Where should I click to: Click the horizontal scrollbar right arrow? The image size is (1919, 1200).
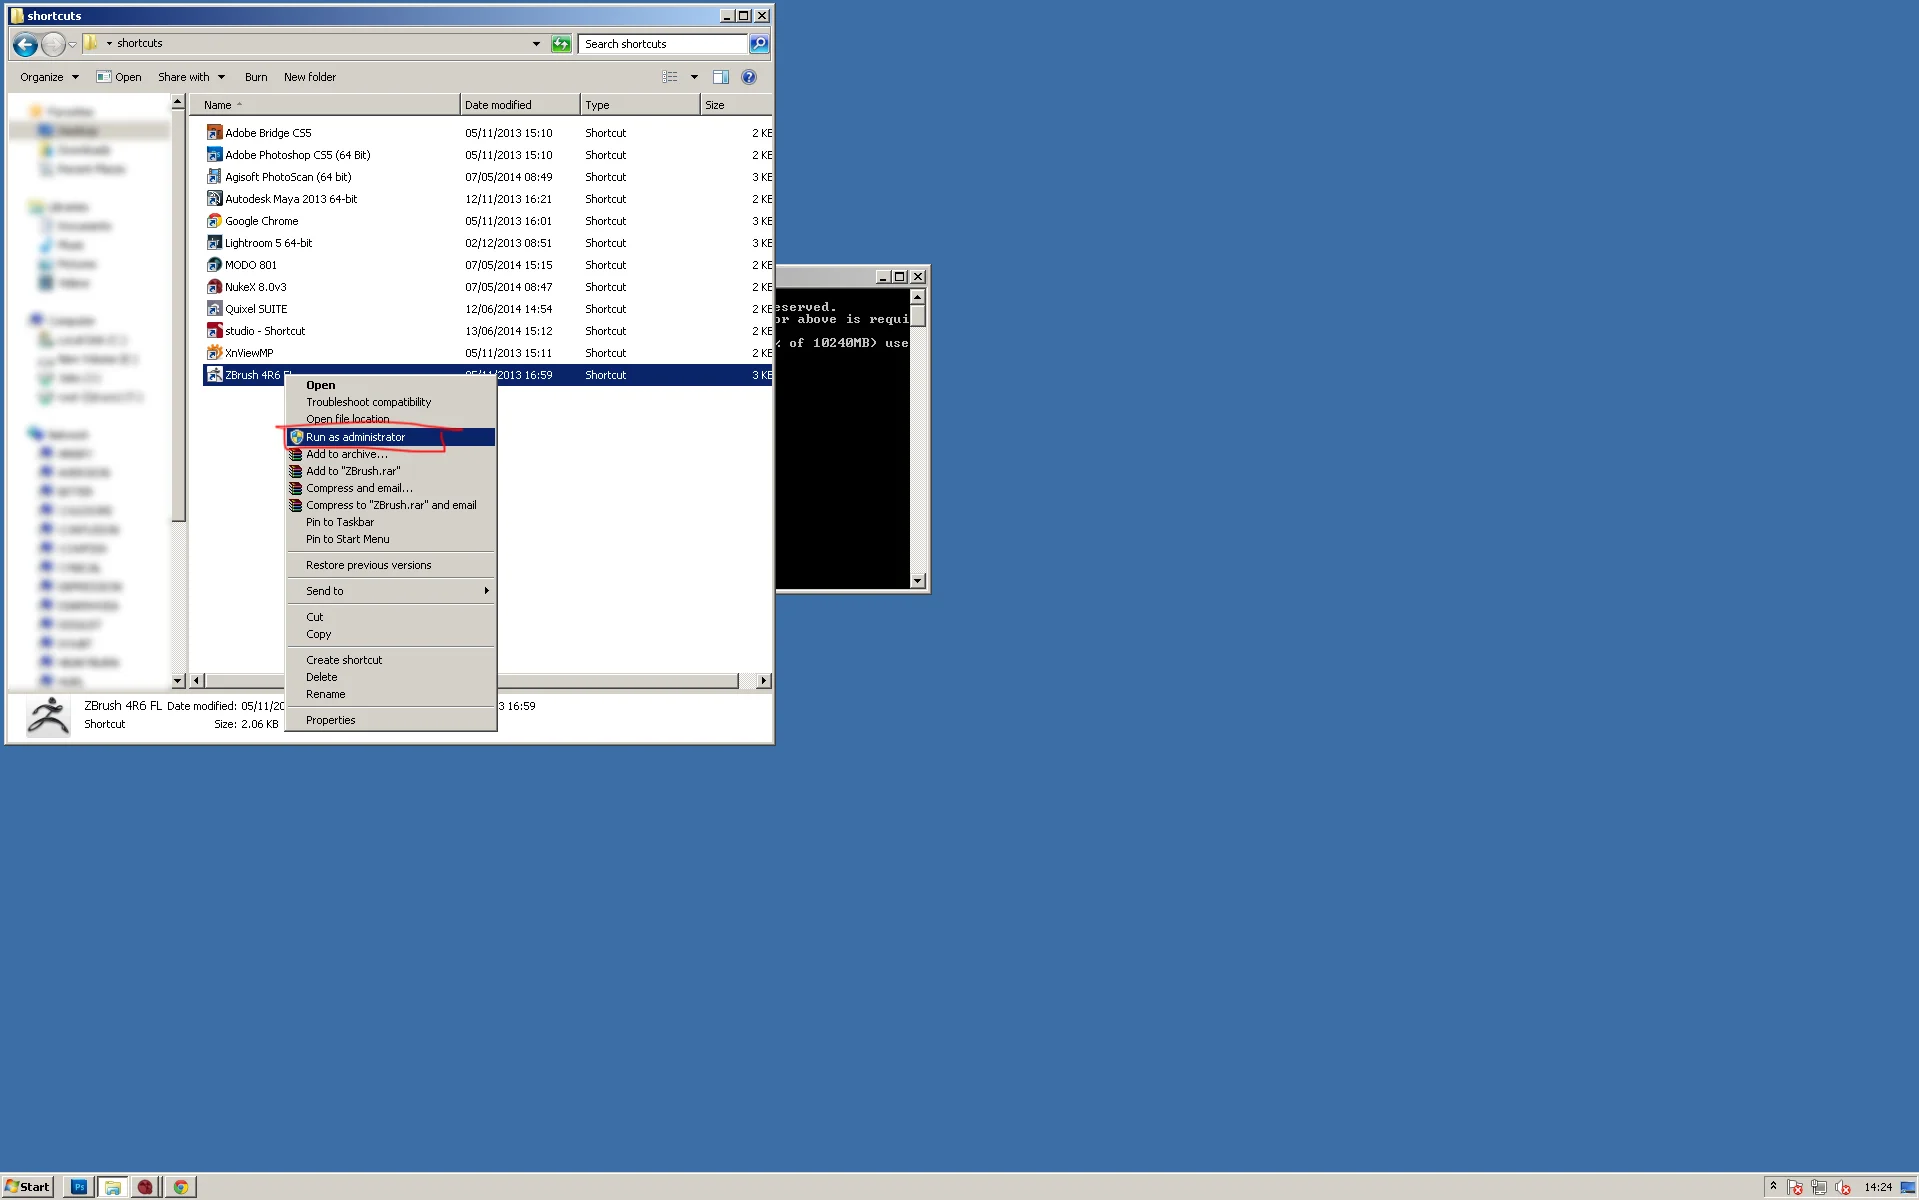tap(764, 681)
